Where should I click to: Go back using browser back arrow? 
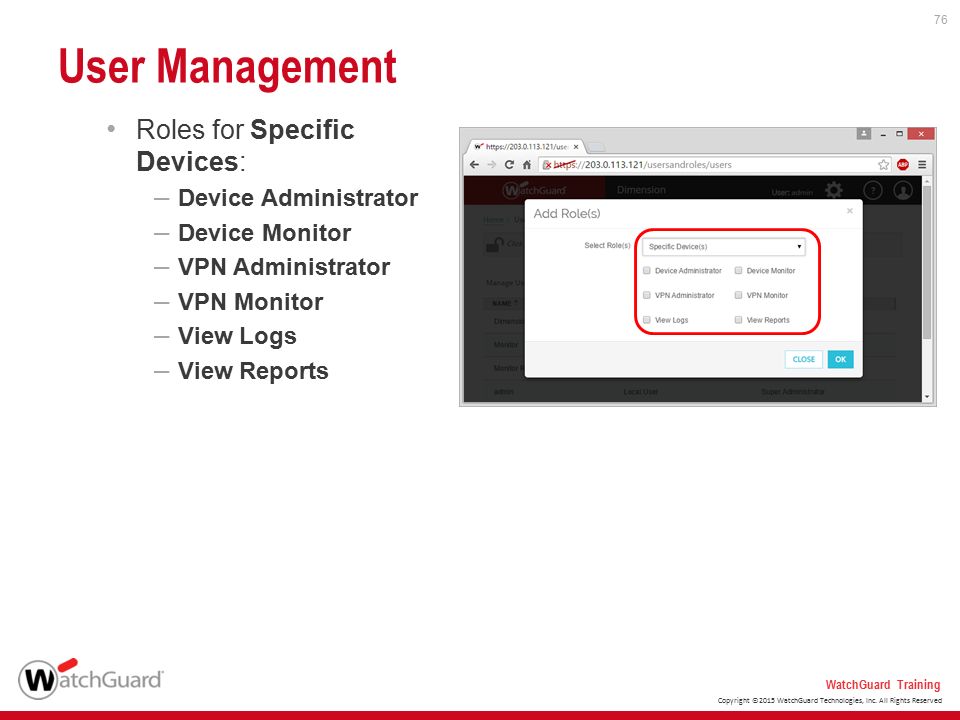tap(474, 165)
